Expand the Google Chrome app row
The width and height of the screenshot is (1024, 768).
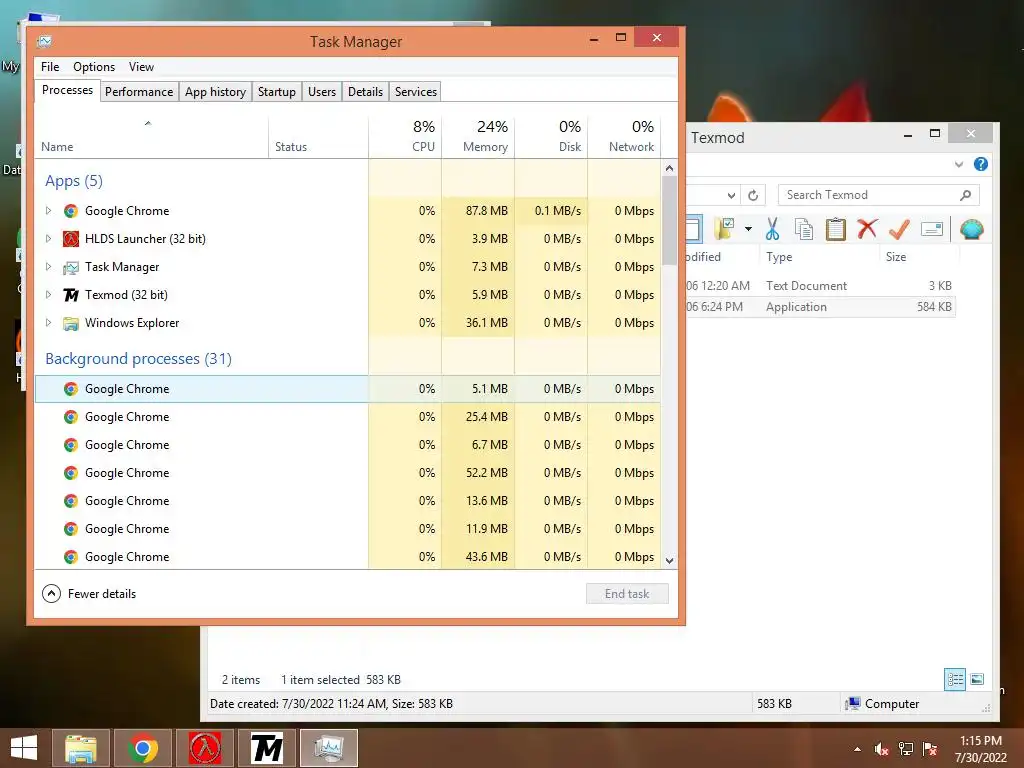(x=48, y=210)
